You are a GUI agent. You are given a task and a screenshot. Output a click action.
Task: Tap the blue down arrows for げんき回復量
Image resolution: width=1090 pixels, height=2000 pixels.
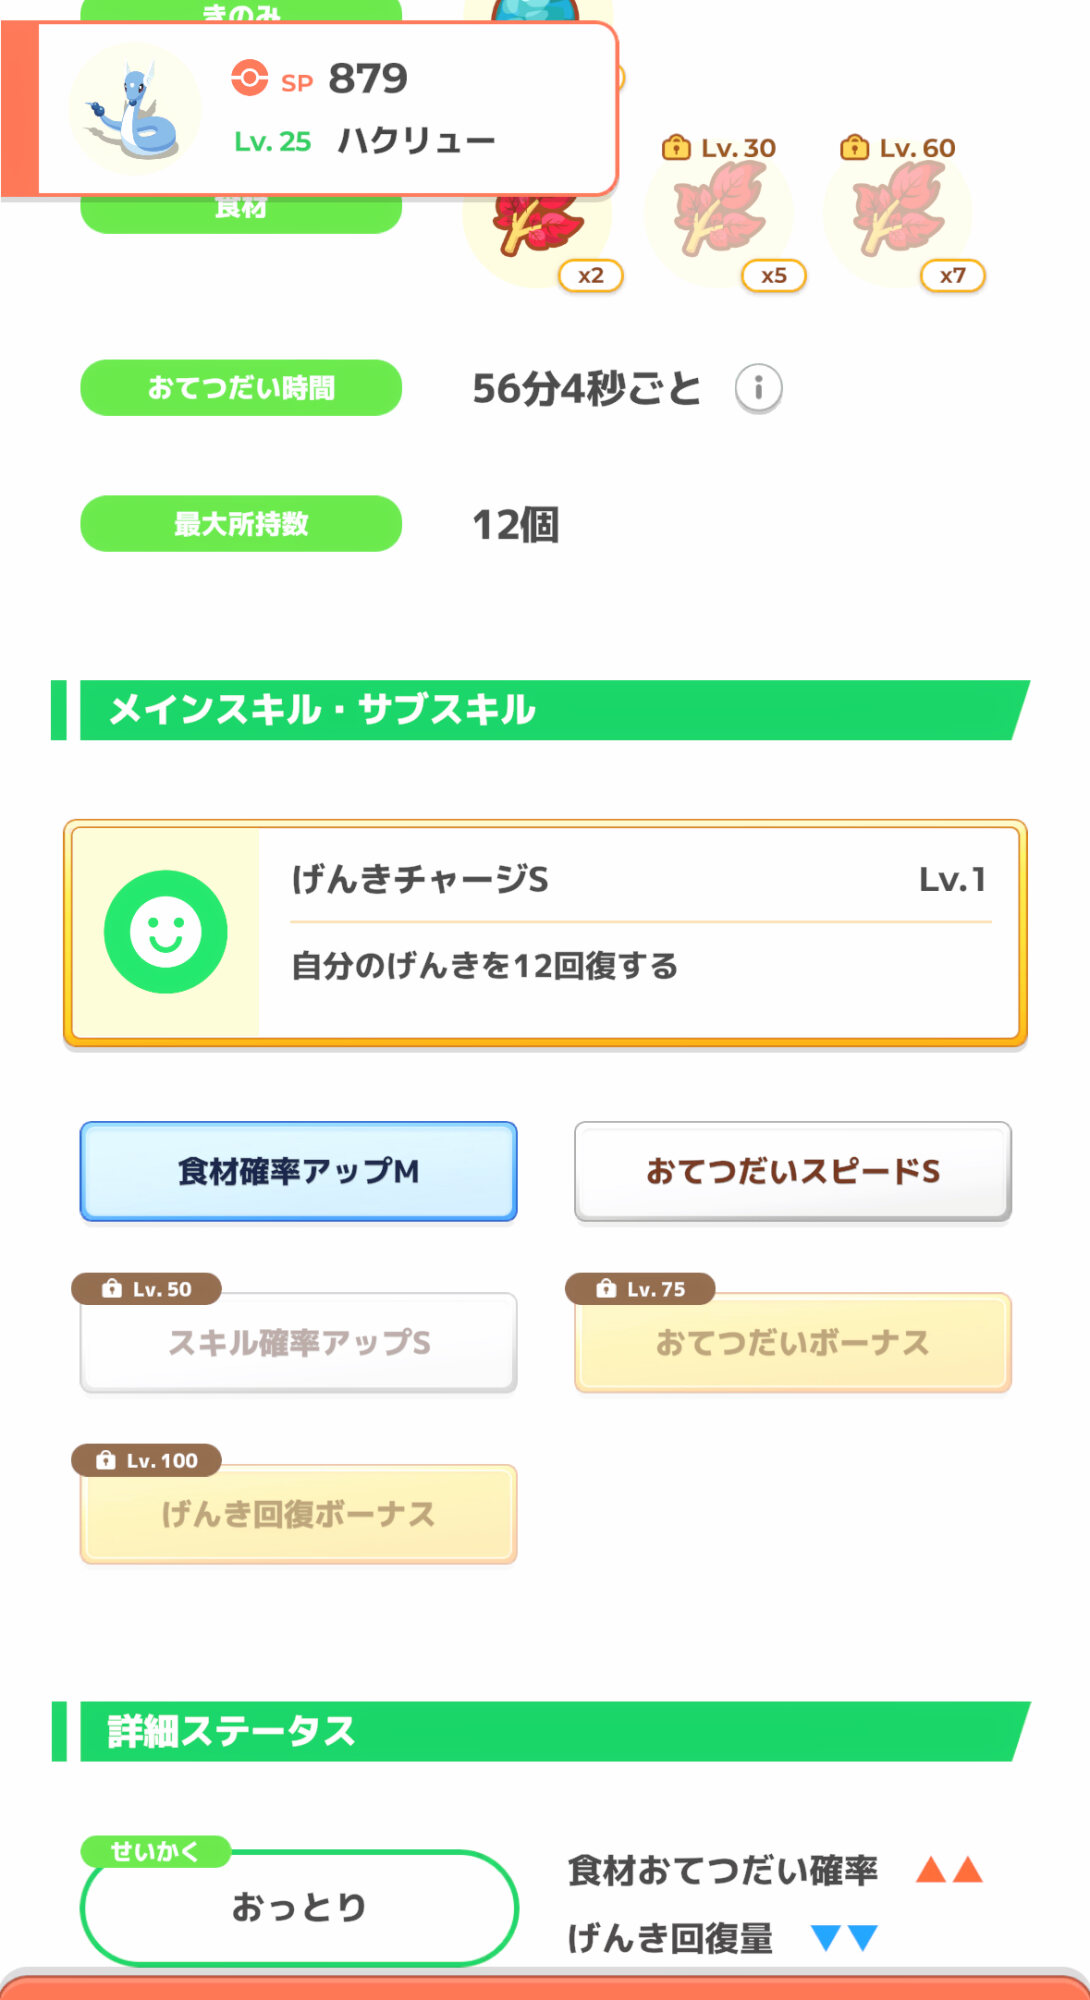click(844, 1938)
